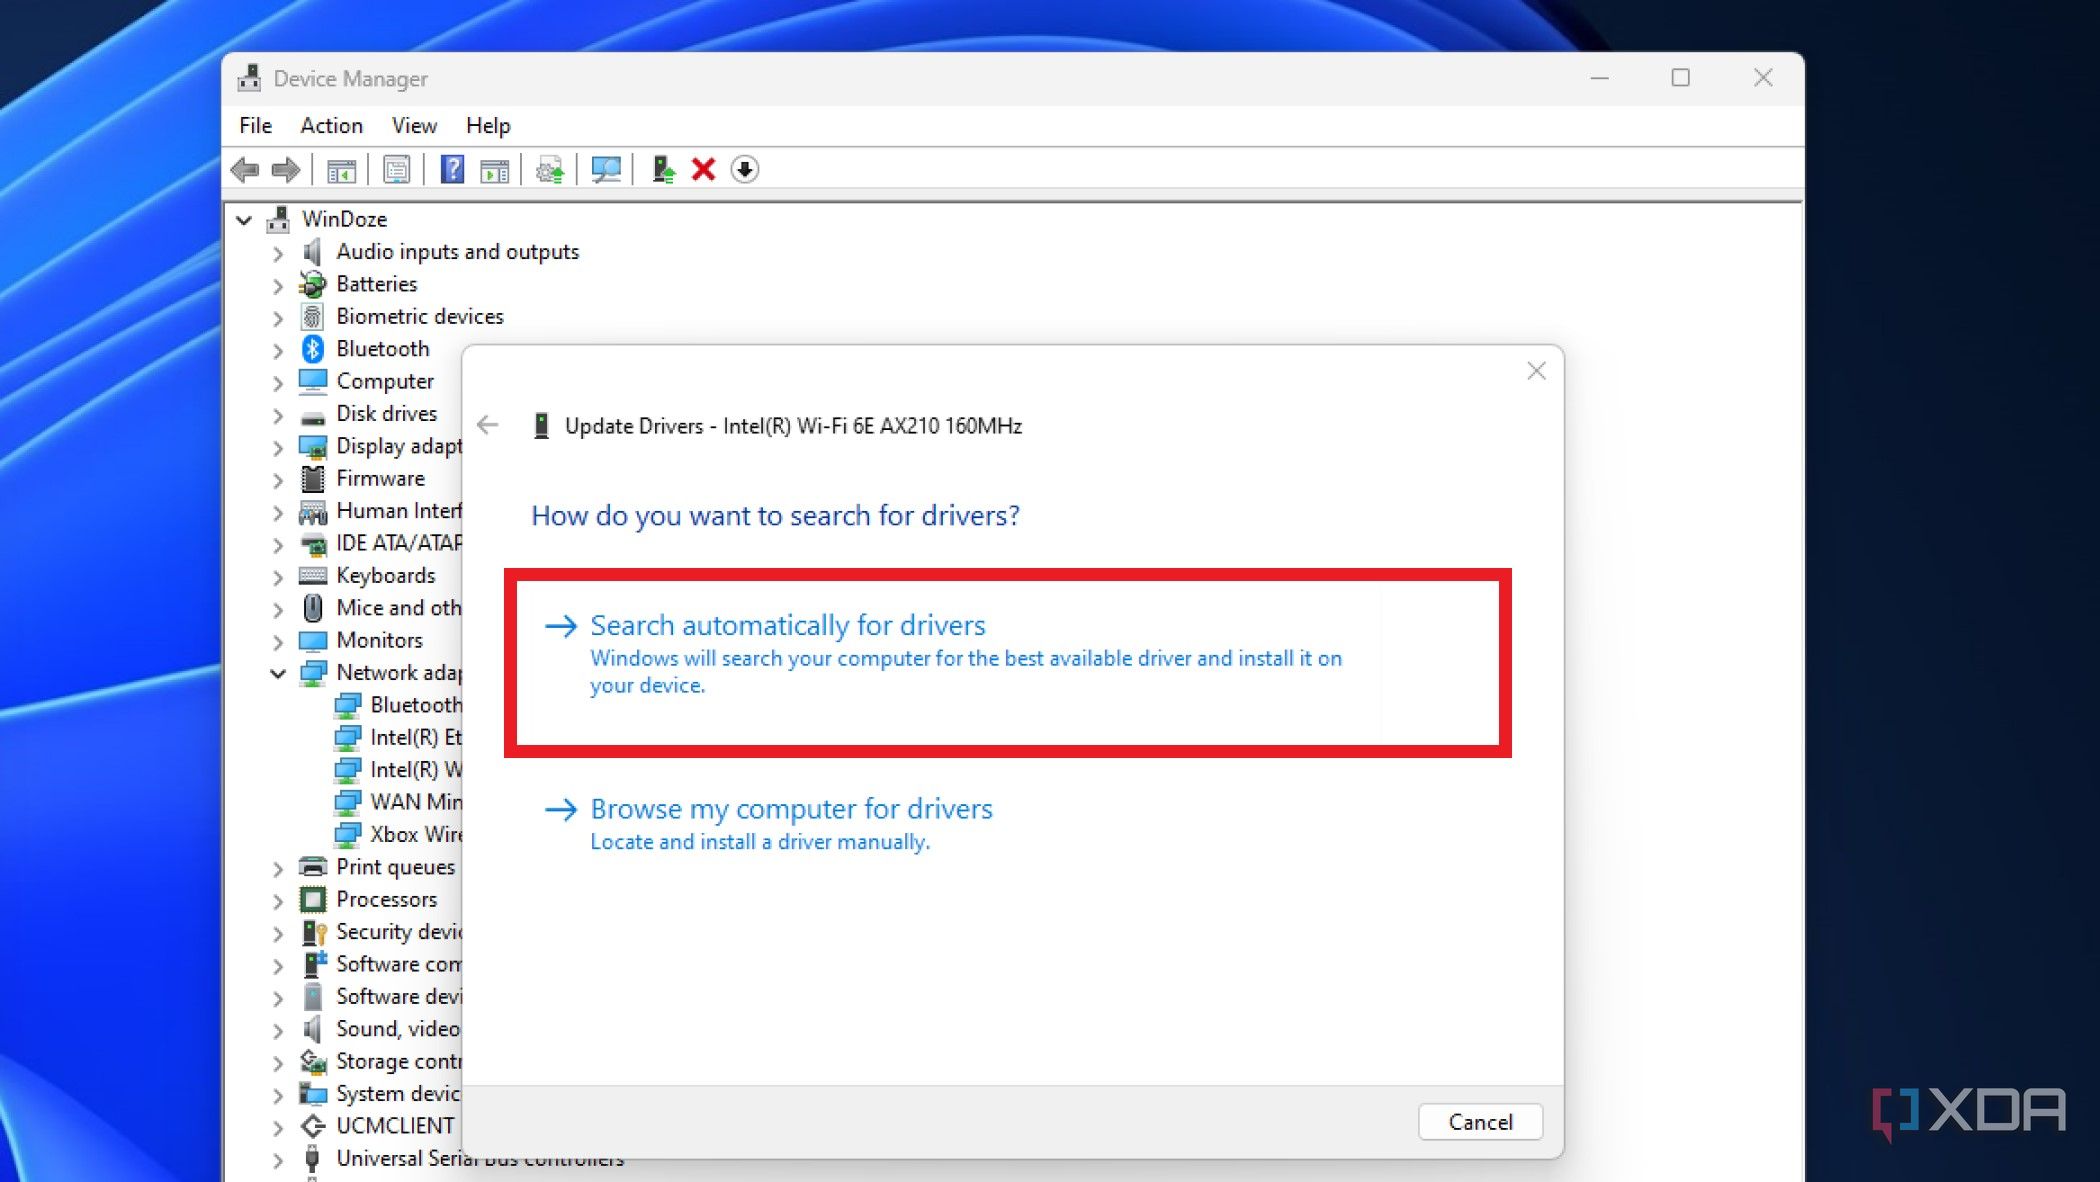Image resolution: width=2100 pixels, height=1182 pixels.
Task: Click Scan for hardware changes monitor icon
Action: click(x=606, y=170)
